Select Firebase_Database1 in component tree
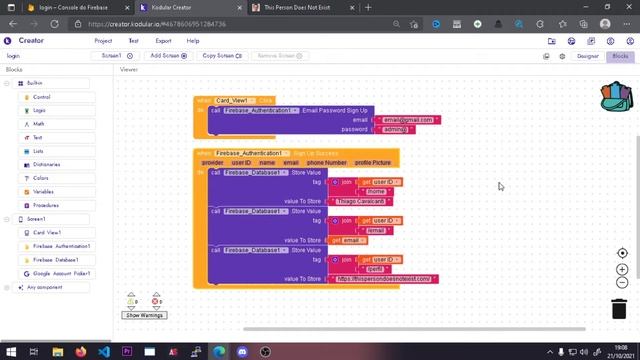 56,260
